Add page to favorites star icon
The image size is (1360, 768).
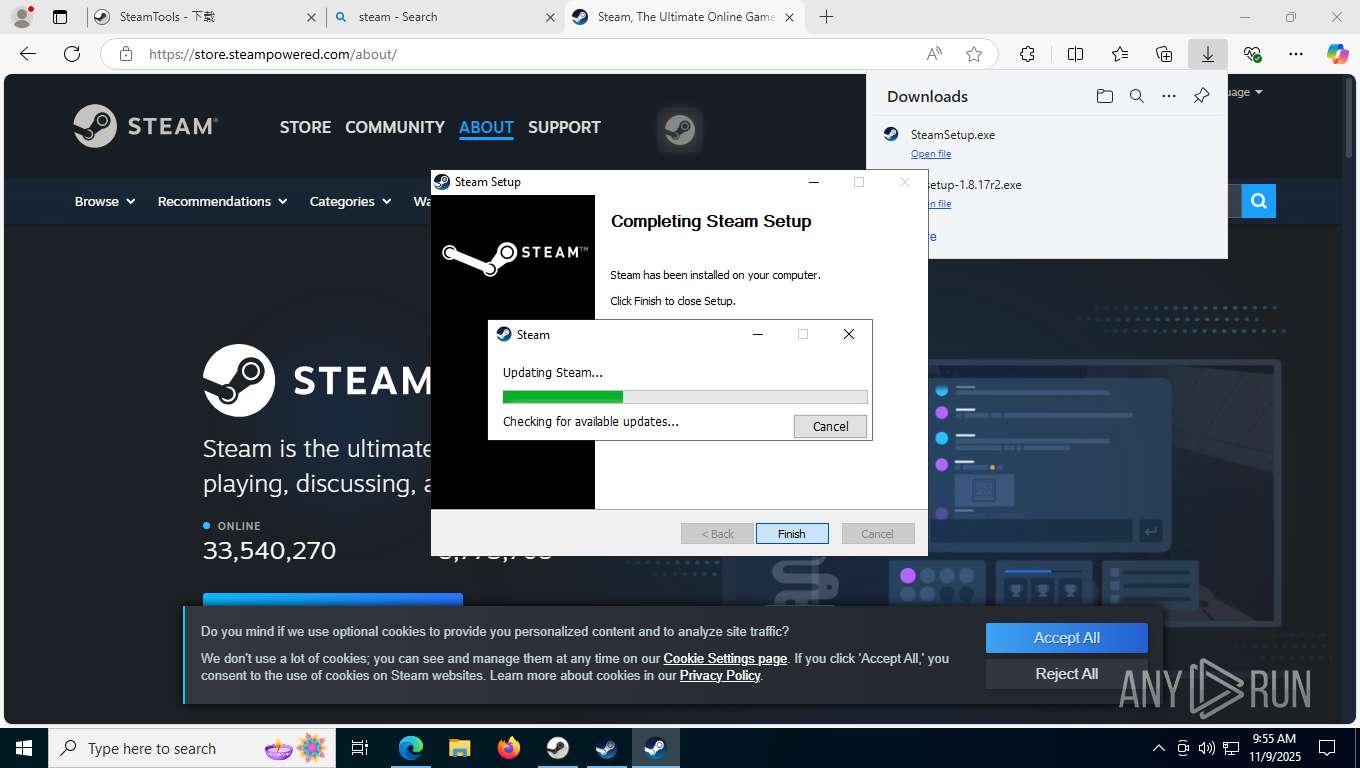coord(974,54)
